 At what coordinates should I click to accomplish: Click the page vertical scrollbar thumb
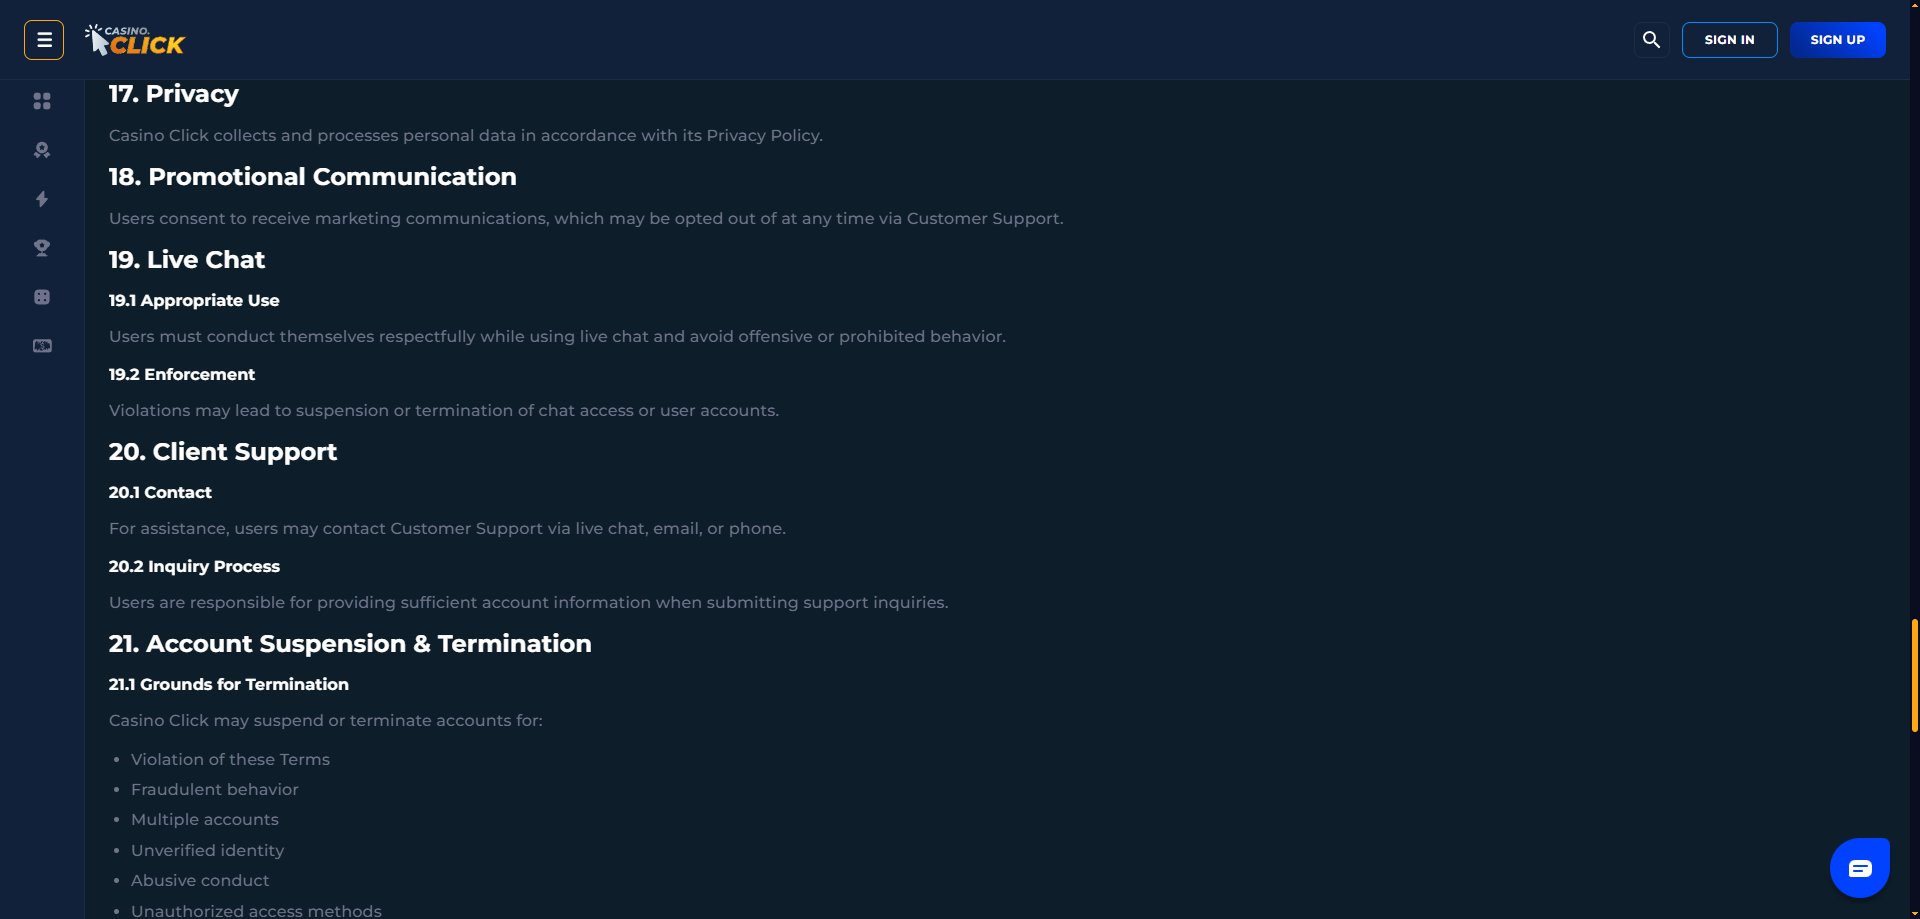(1914, 676)
